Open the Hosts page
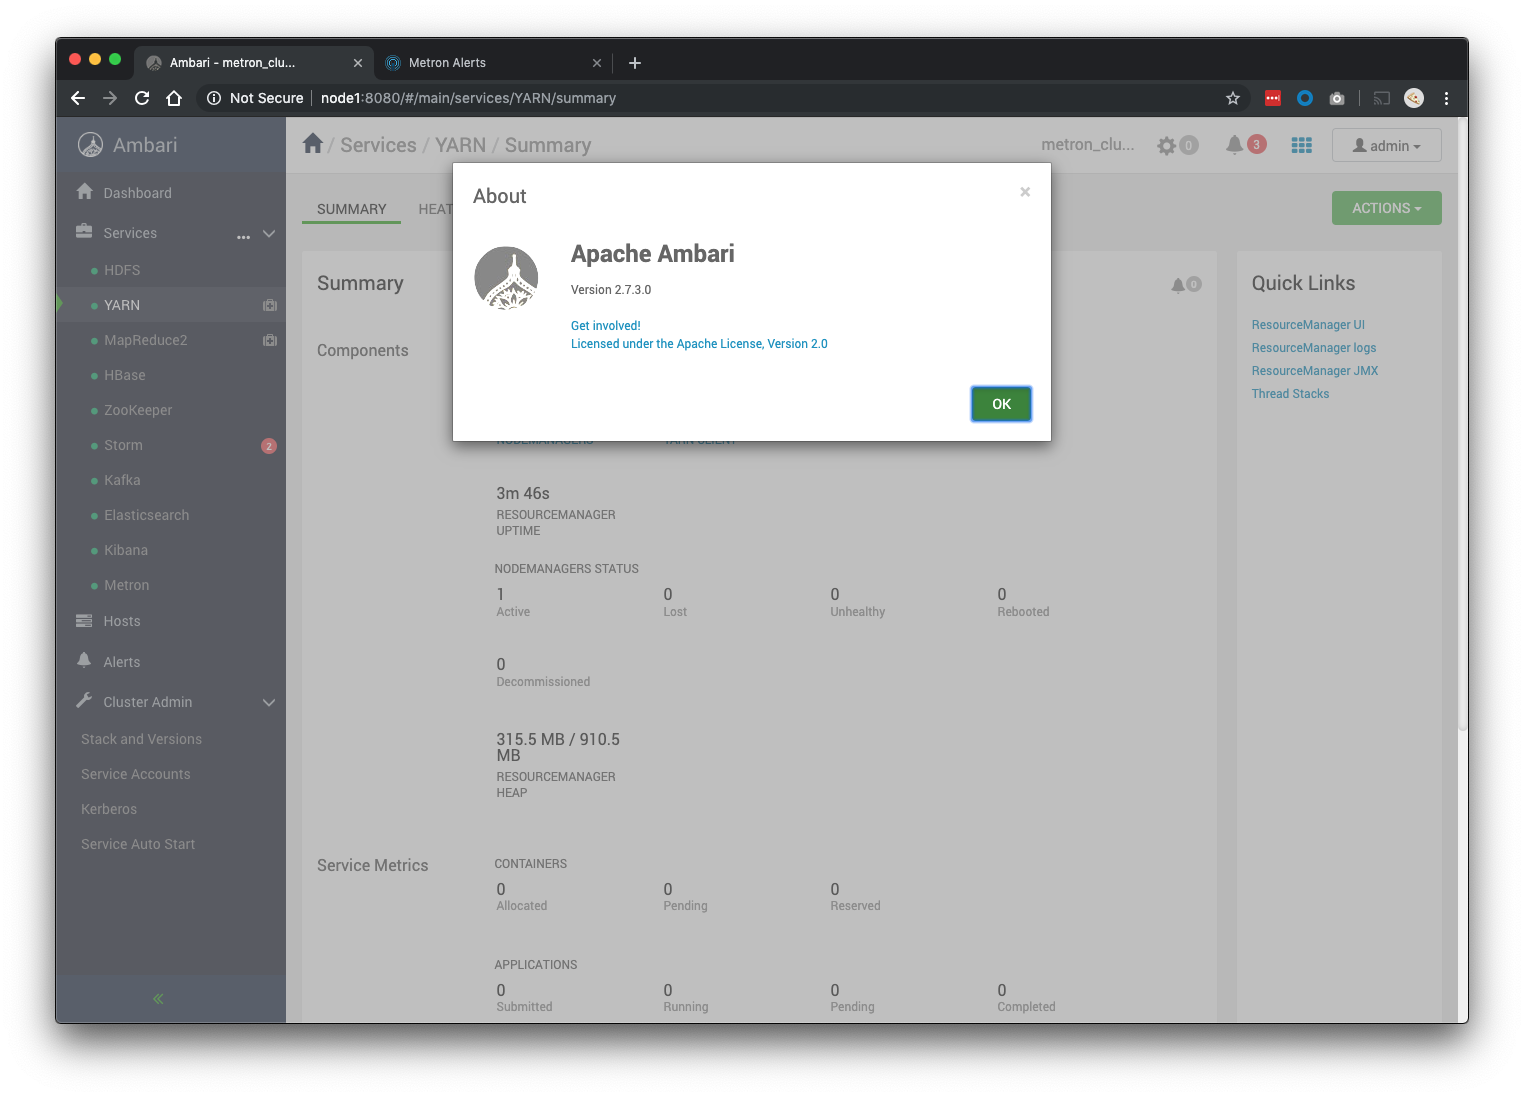 point(122,621)
